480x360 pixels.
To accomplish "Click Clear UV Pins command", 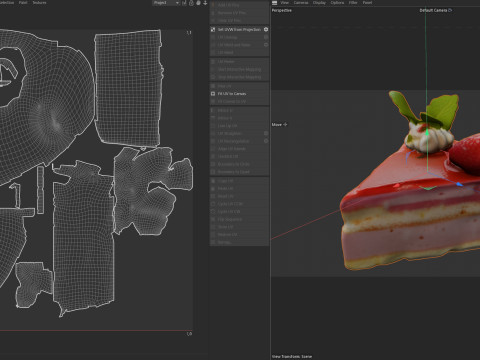I will [239, 20].
